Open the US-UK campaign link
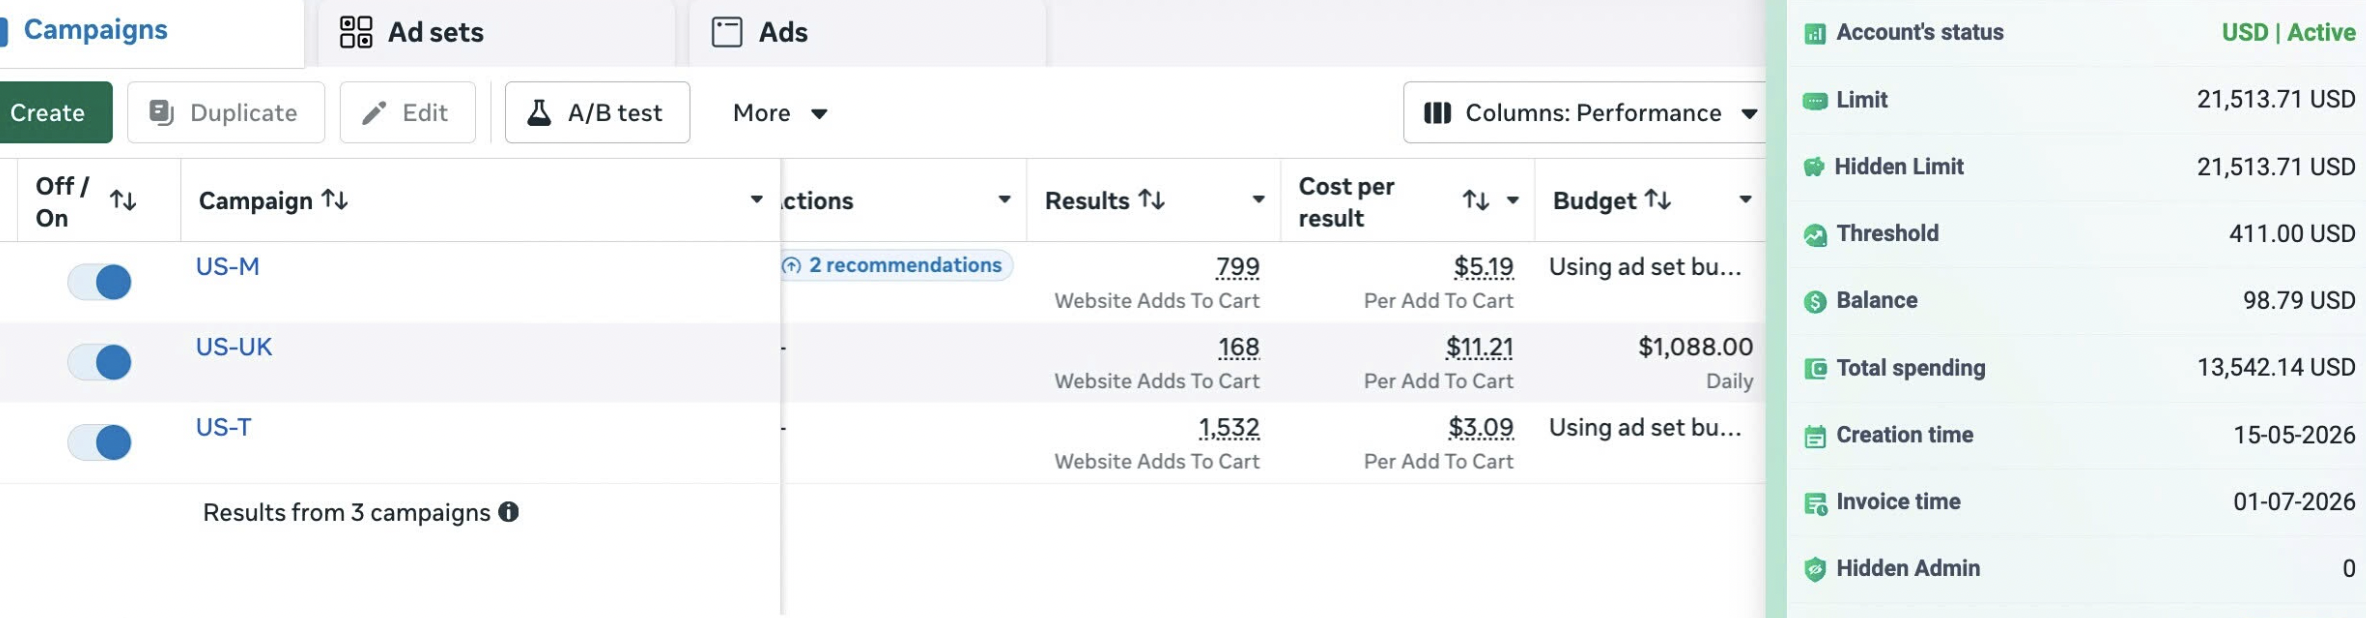 (x=234, y=347)
